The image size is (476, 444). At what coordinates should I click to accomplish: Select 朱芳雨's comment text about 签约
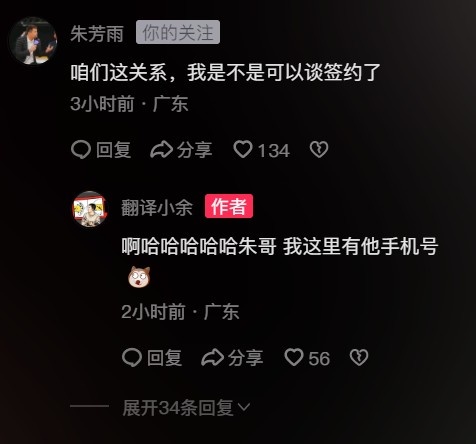point(225,72)
